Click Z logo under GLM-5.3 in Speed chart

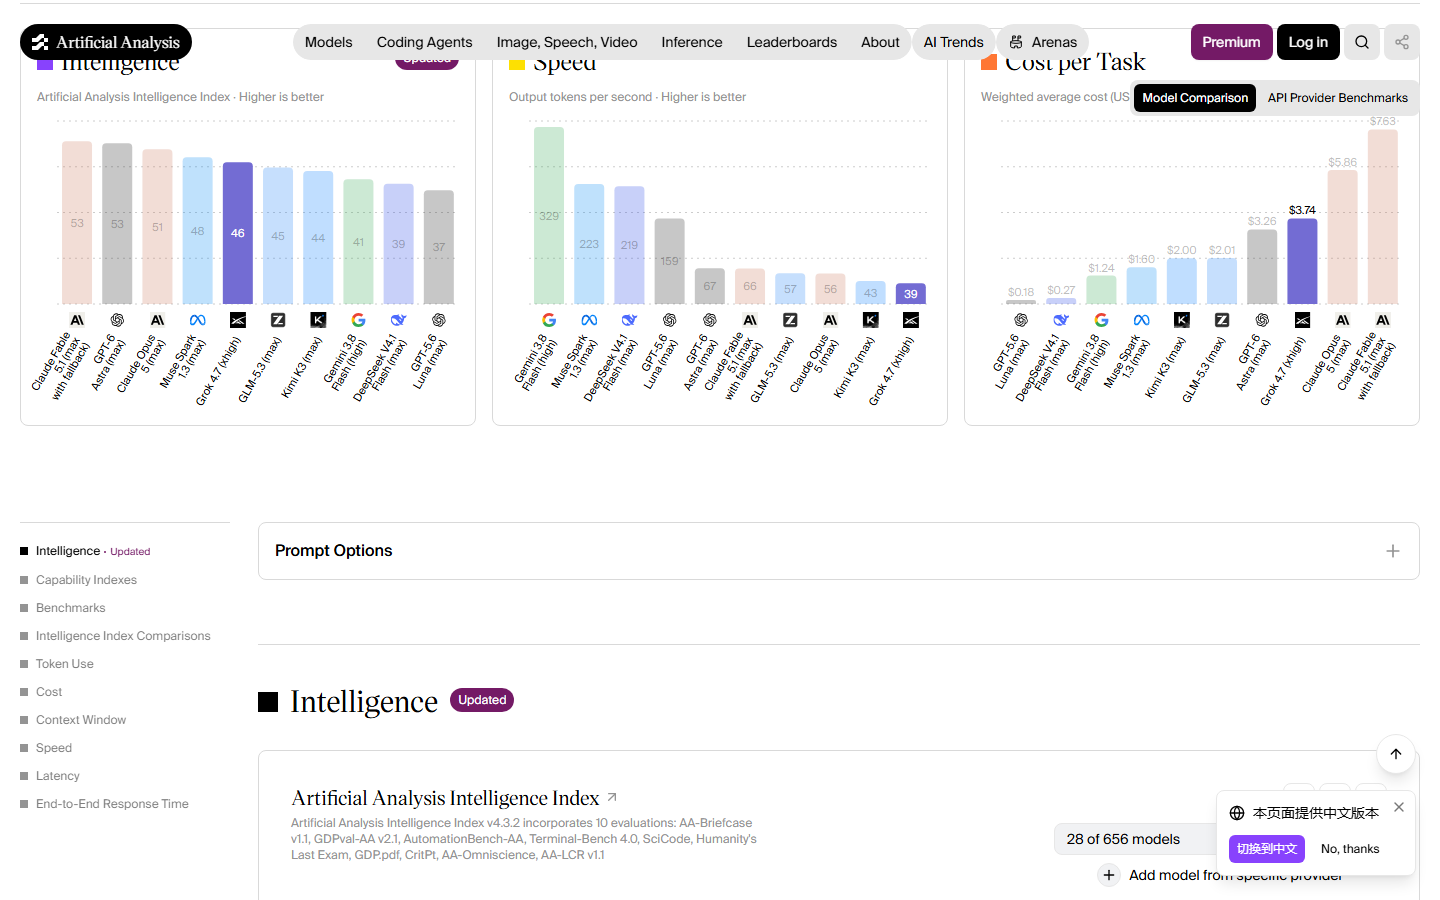pos(790,320)
